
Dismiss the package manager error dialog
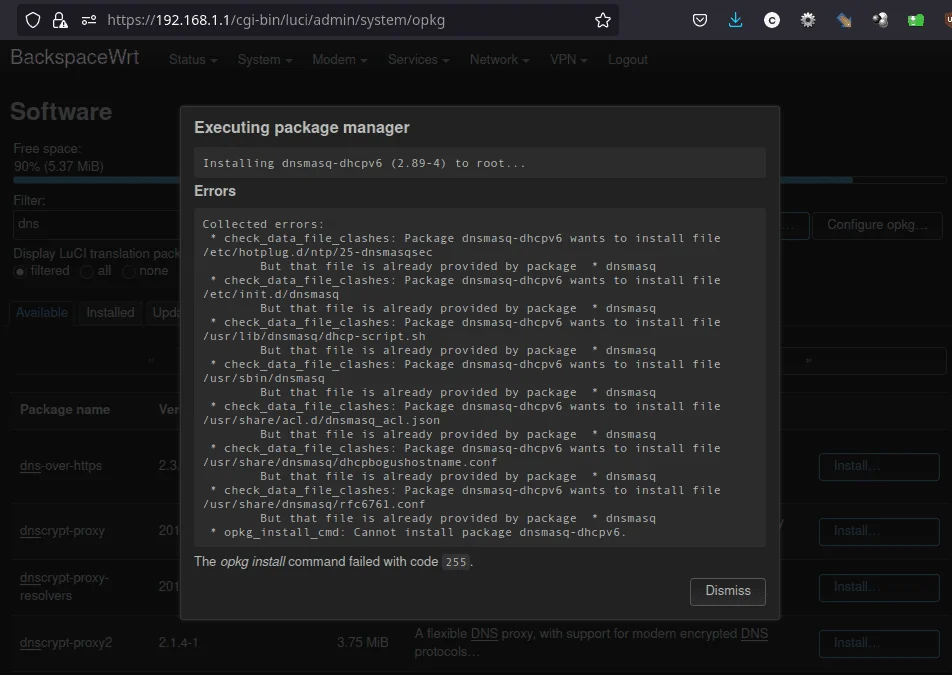[727, 591]
